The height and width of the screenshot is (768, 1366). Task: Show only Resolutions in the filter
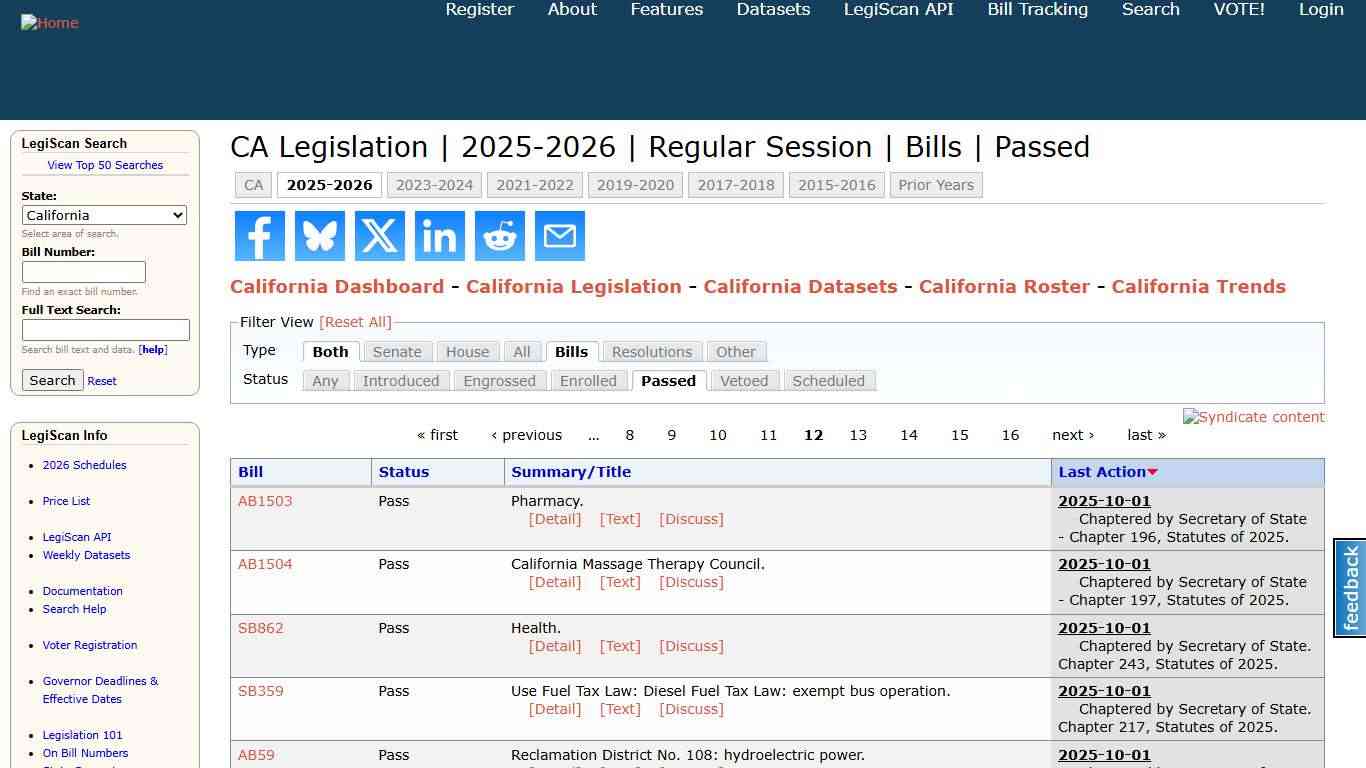click(x=652, y=352)
